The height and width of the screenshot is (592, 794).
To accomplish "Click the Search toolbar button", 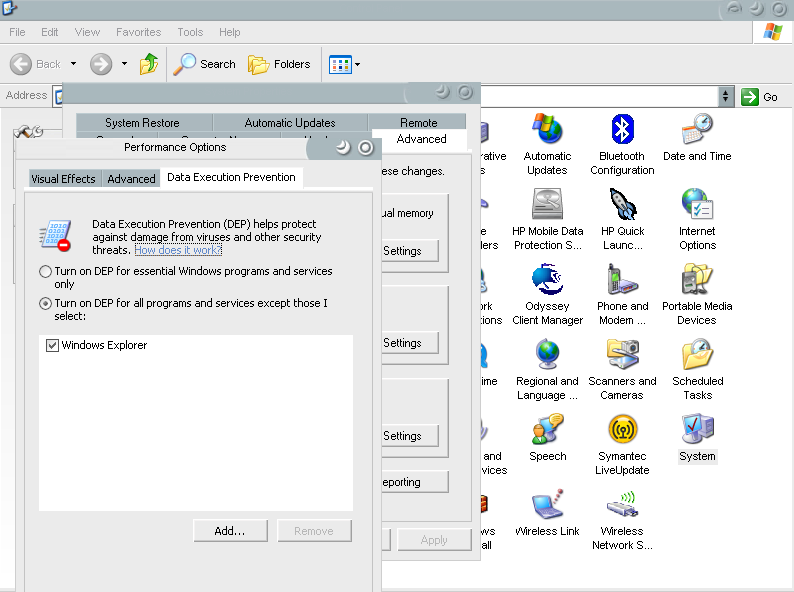I will pyautogui.click(x=205, y=64).
